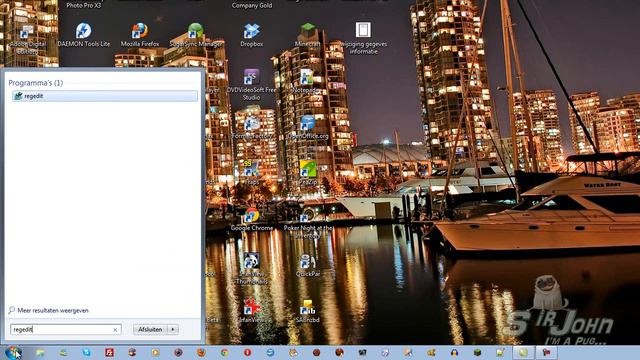Open FormatFactory desktop icon
Image resolution: width=640 pixels, height=360 pixels.
click(x=251, y=127)
